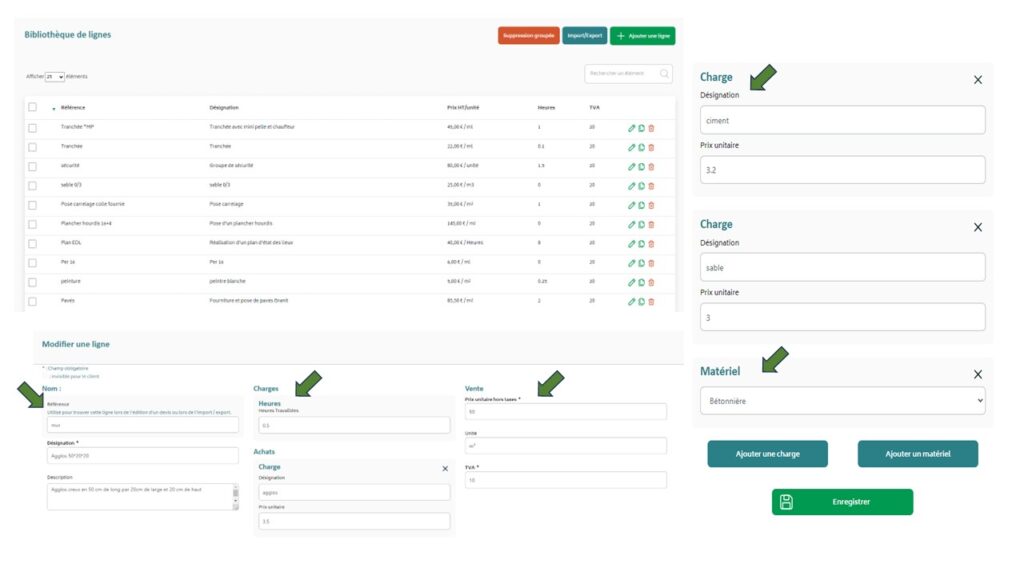Open the Afficher elements count dropdown
Viewport: 1024px width, 576px height.
54,77
